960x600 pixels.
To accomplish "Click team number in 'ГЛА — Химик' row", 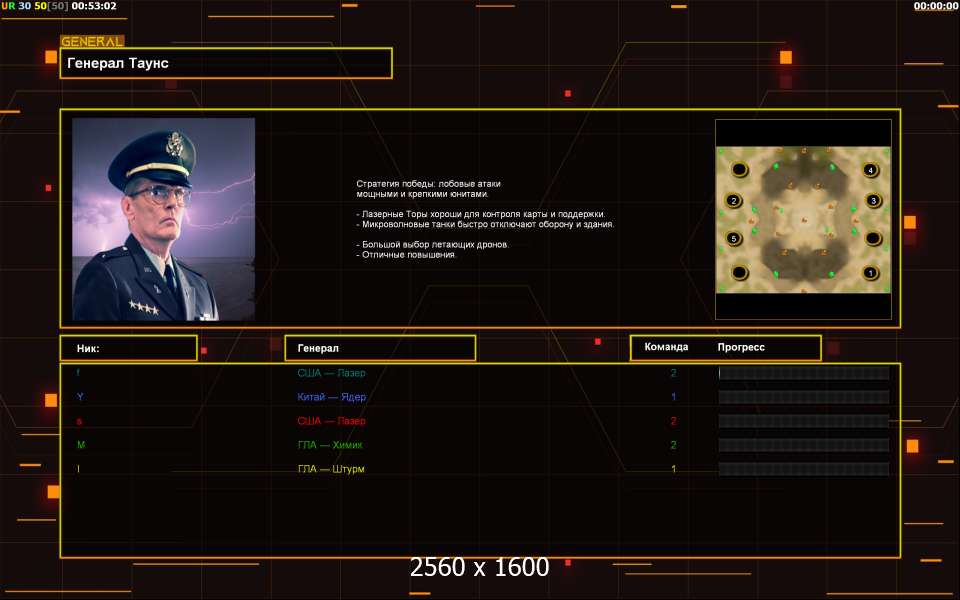I will click(673, 445).
